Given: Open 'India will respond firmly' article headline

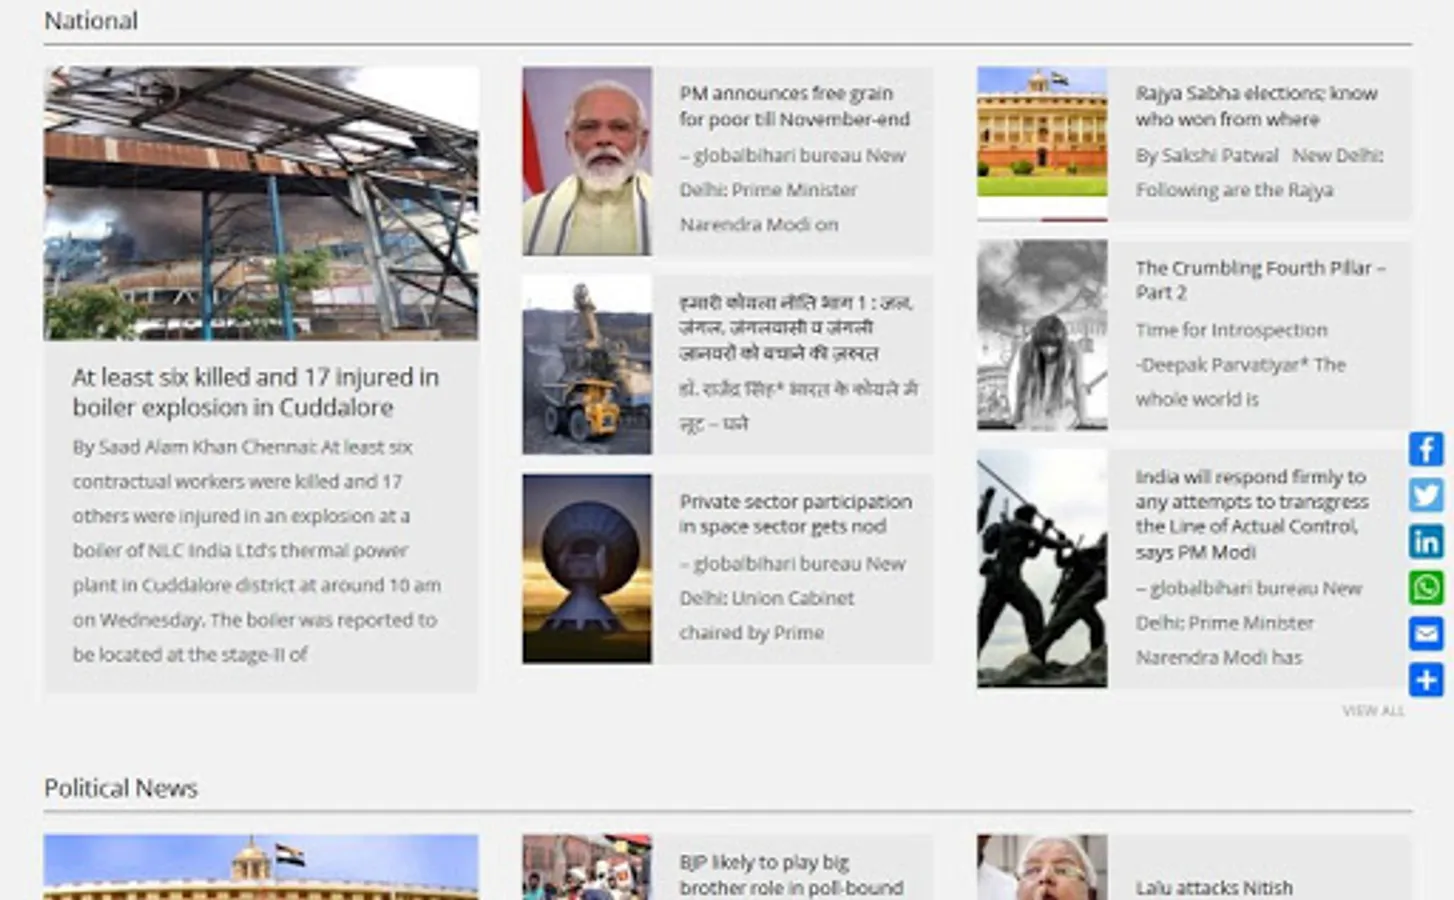Looking at the screenshot, I should click(1252, 514).
